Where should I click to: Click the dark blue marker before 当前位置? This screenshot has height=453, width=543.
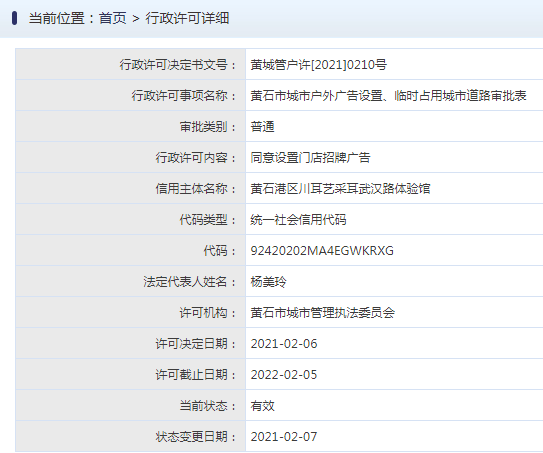14,18
